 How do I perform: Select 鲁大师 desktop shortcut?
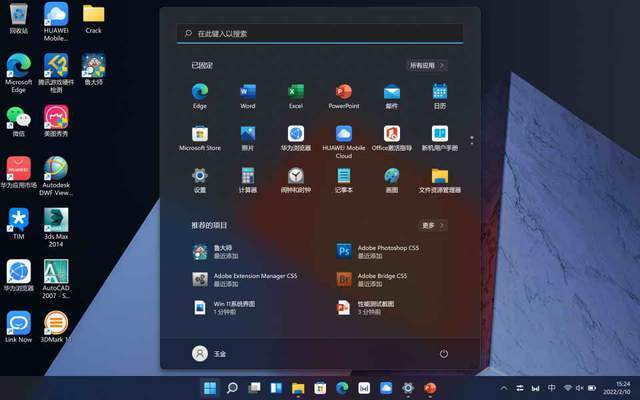point(93,69)
